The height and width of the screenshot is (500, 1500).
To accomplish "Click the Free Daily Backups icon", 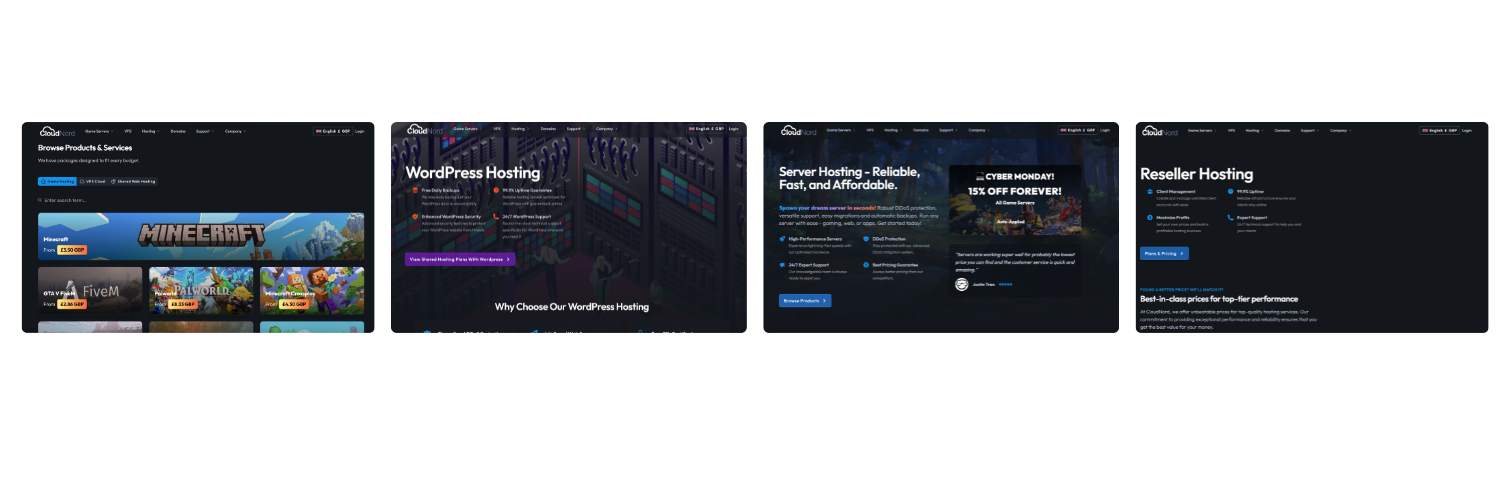I will [415, 189].
